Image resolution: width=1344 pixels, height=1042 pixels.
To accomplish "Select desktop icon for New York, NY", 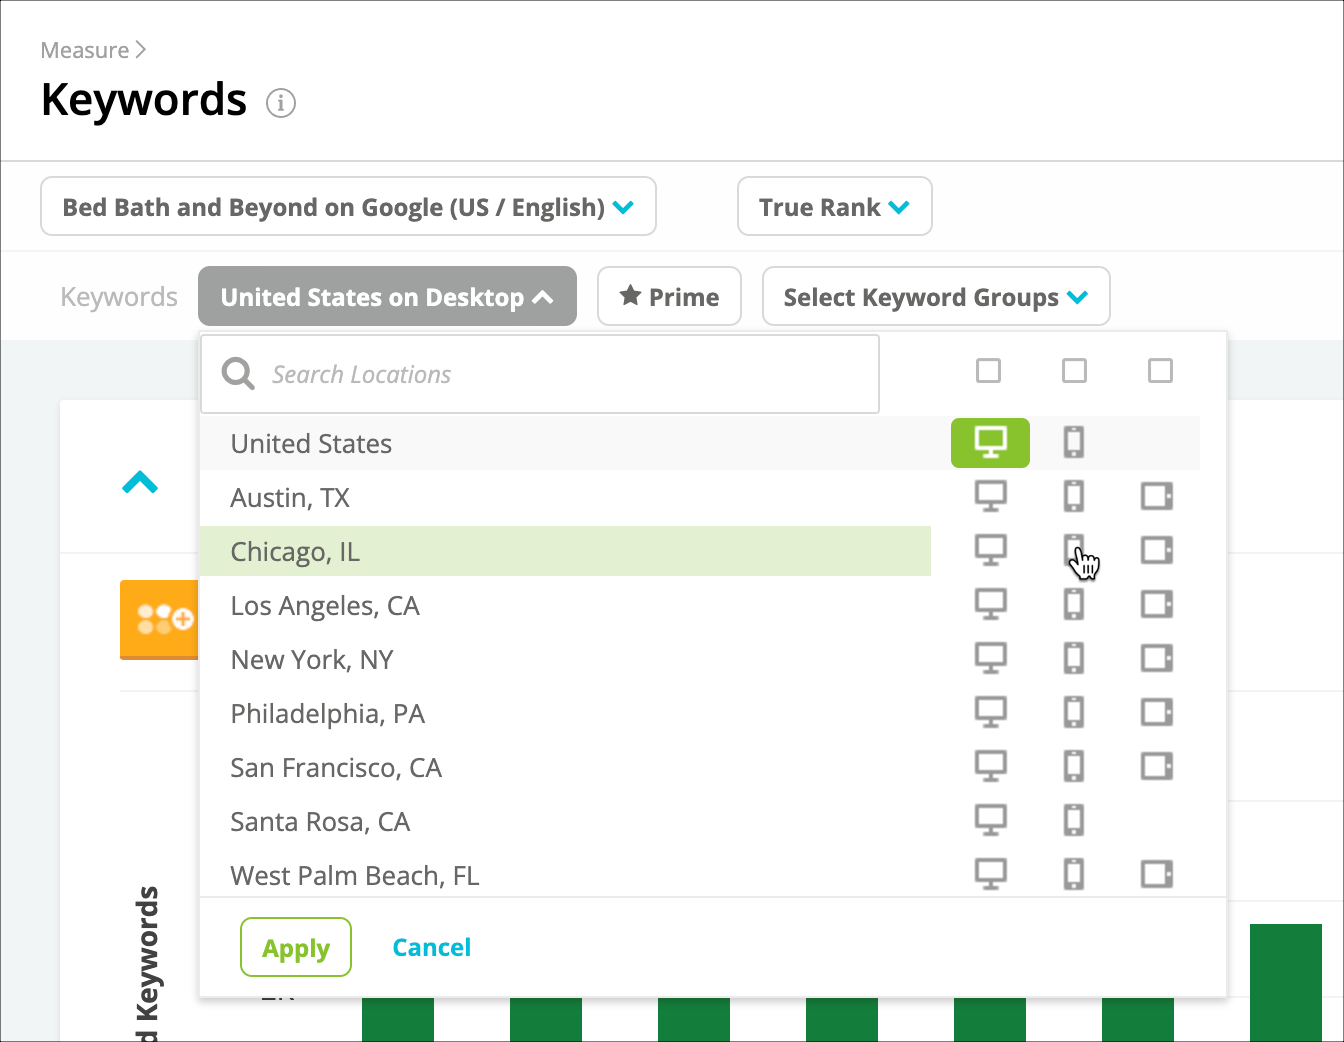I will coord(990,659).
